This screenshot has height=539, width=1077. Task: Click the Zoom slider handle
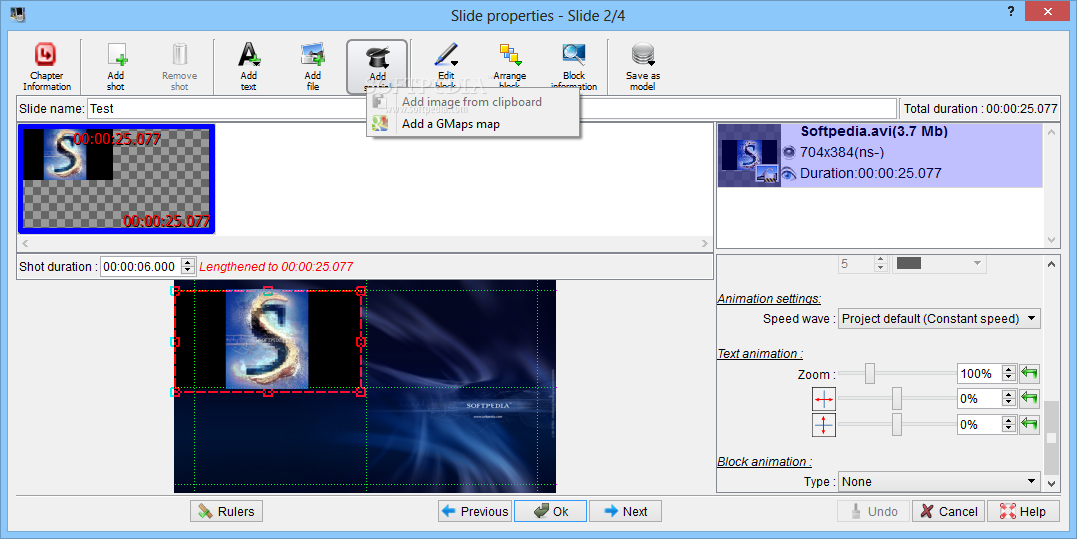[x=870, y=374]
